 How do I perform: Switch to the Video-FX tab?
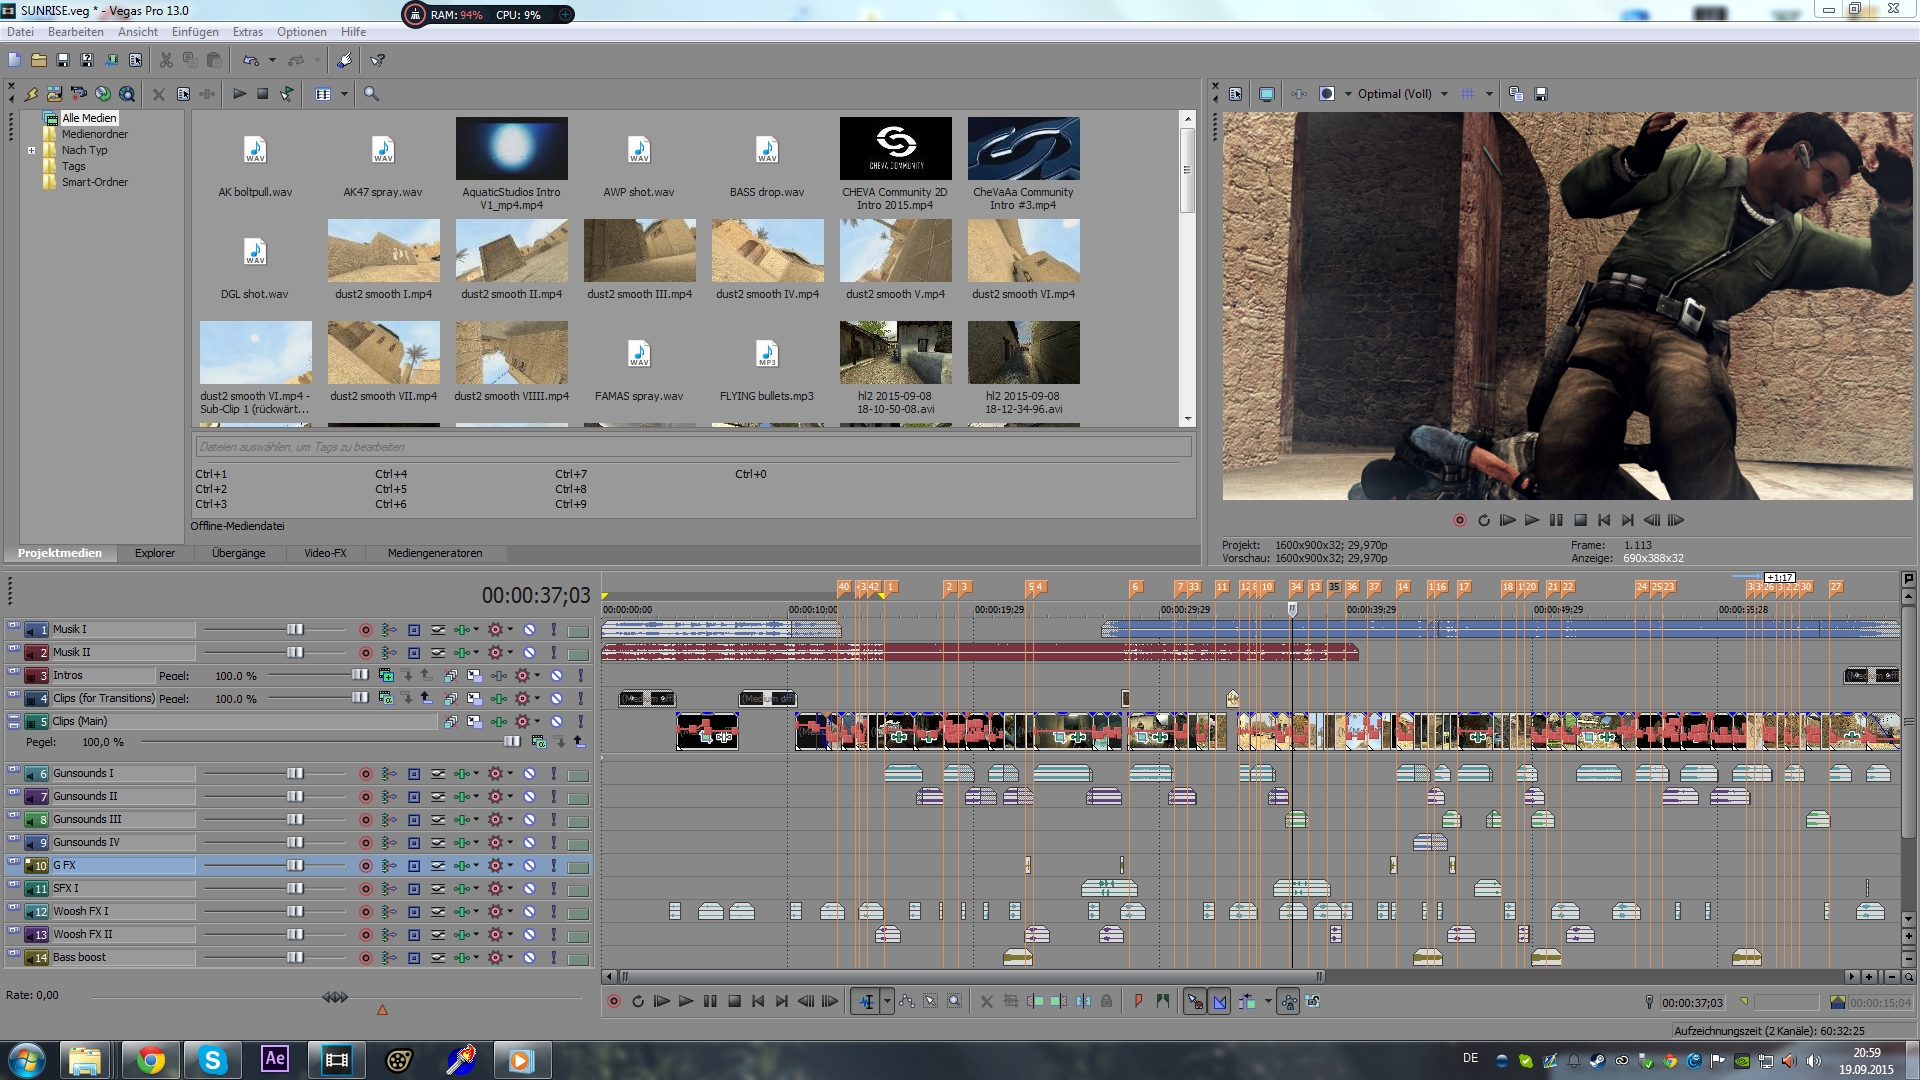[325, 553]
